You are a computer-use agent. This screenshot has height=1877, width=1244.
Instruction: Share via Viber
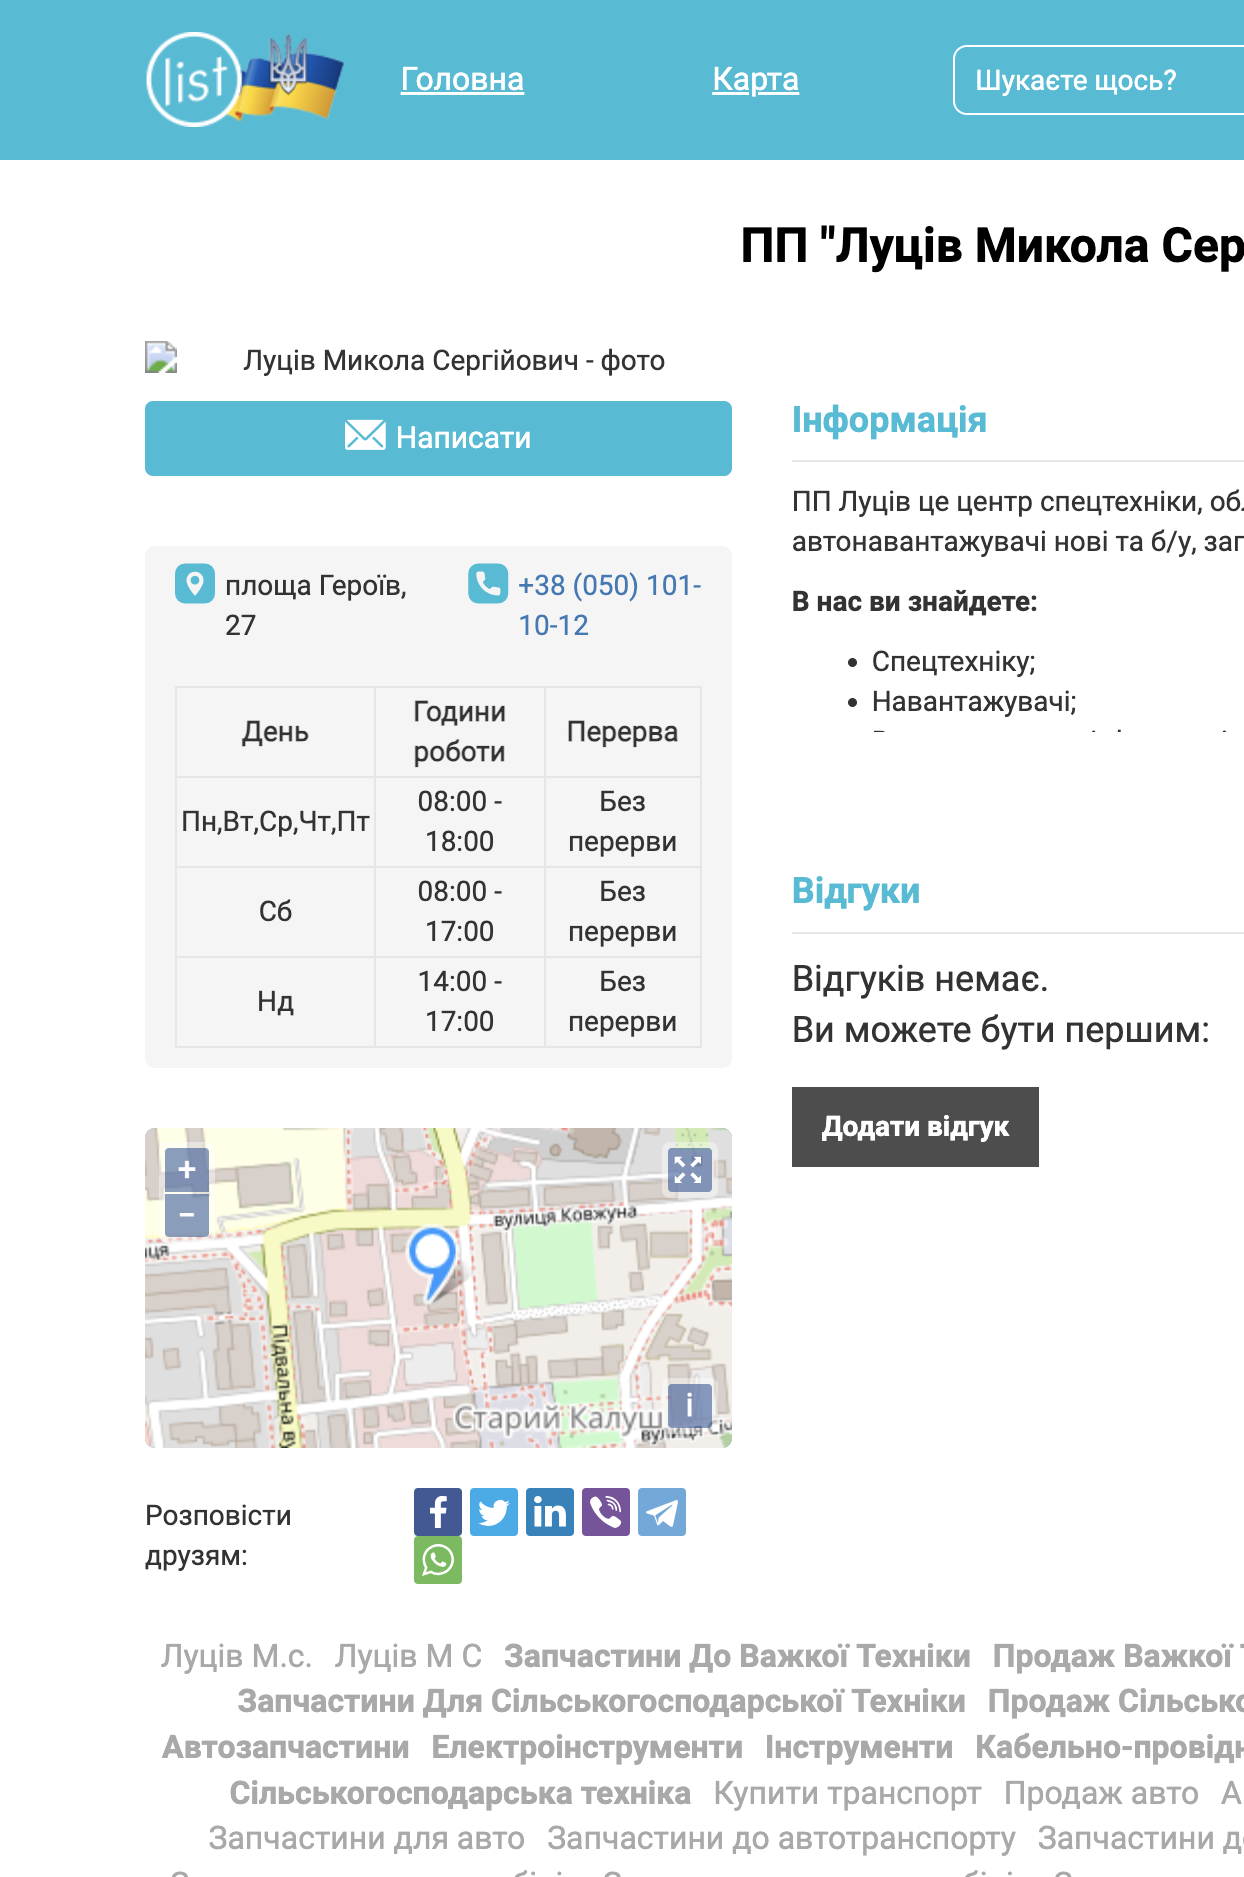click(x=606, y=1512)
